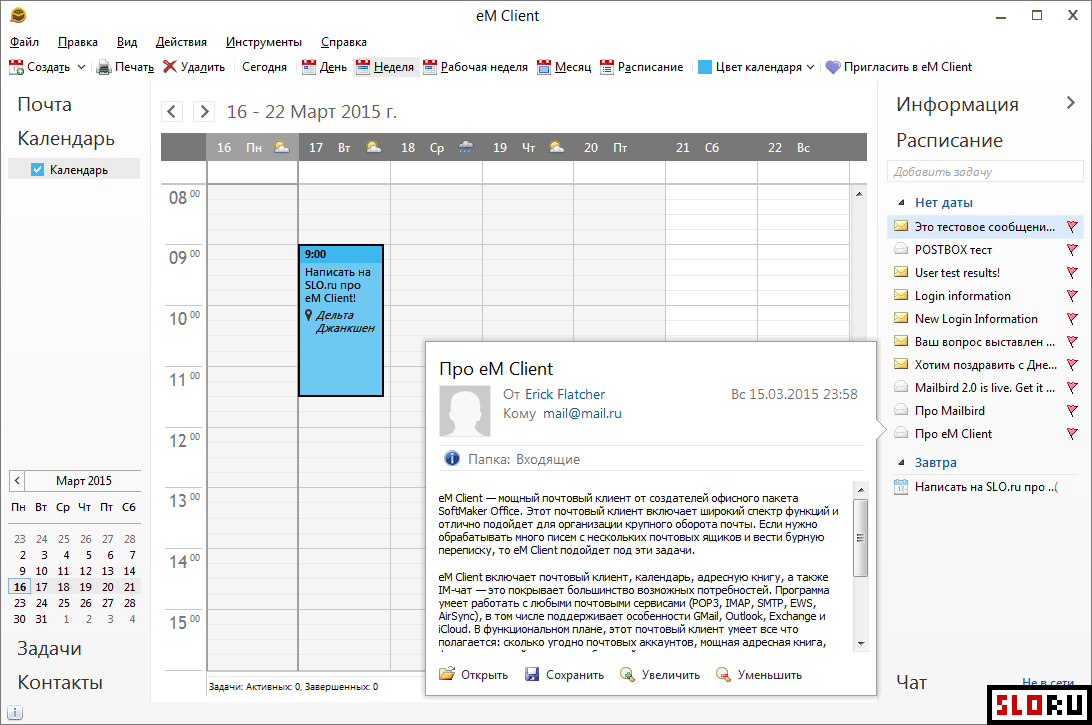Click Сохранить in message popup
This screenshot has height=725, width=1092.
(564, 675)
